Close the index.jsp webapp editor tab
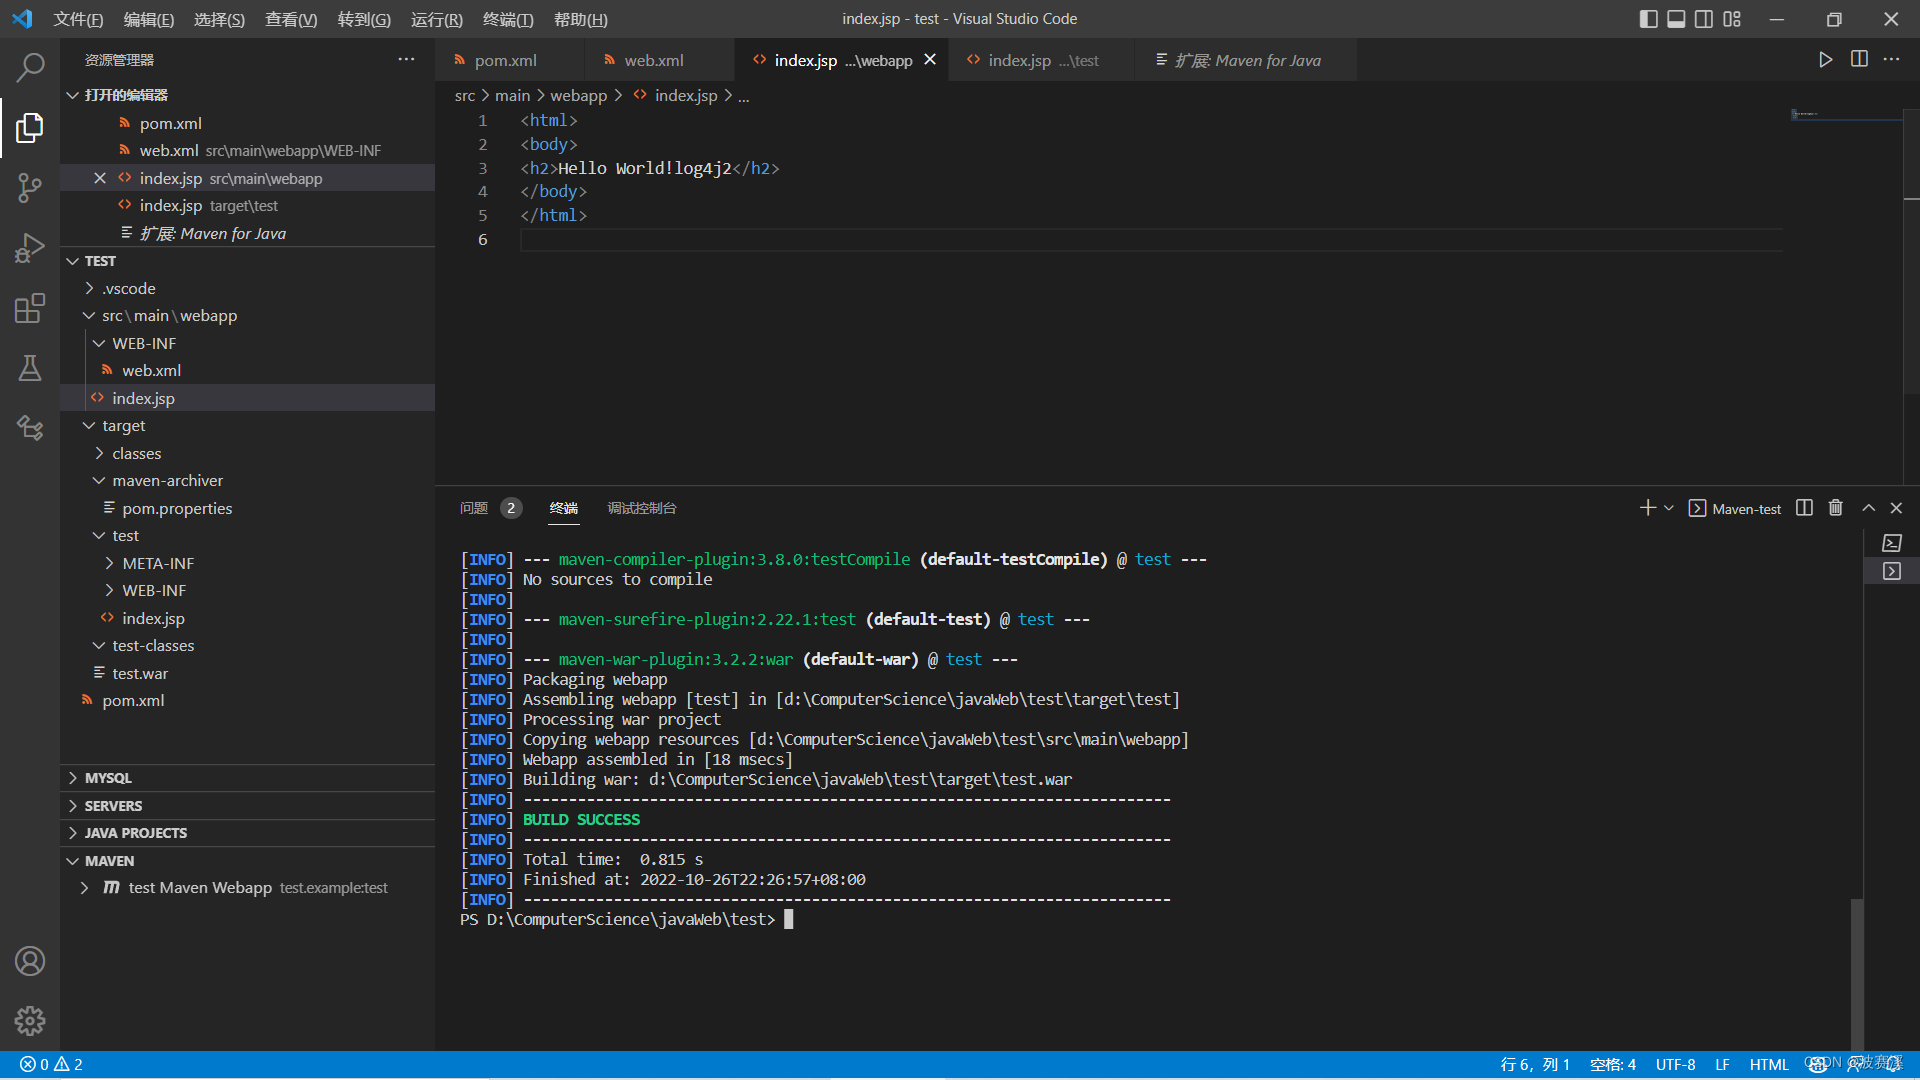This screenshot has height=1080, width=1920. click(x=930, y=60)
